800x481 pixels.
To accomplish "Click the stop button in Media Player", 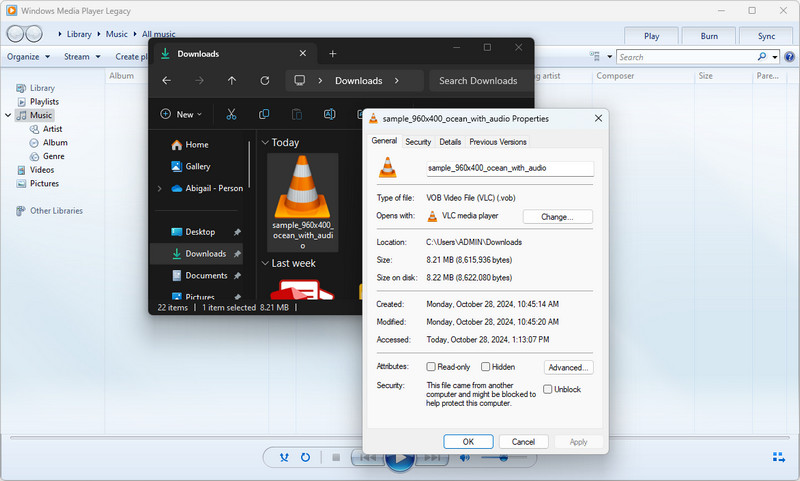I will coord(336,458).
